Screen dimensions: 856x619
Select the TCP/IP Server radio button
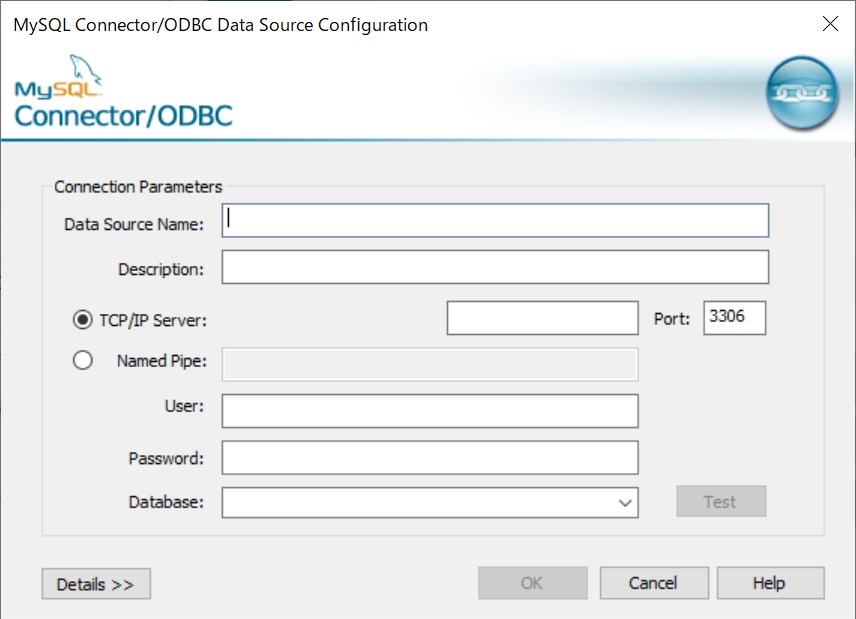click(x=83, y=320)
